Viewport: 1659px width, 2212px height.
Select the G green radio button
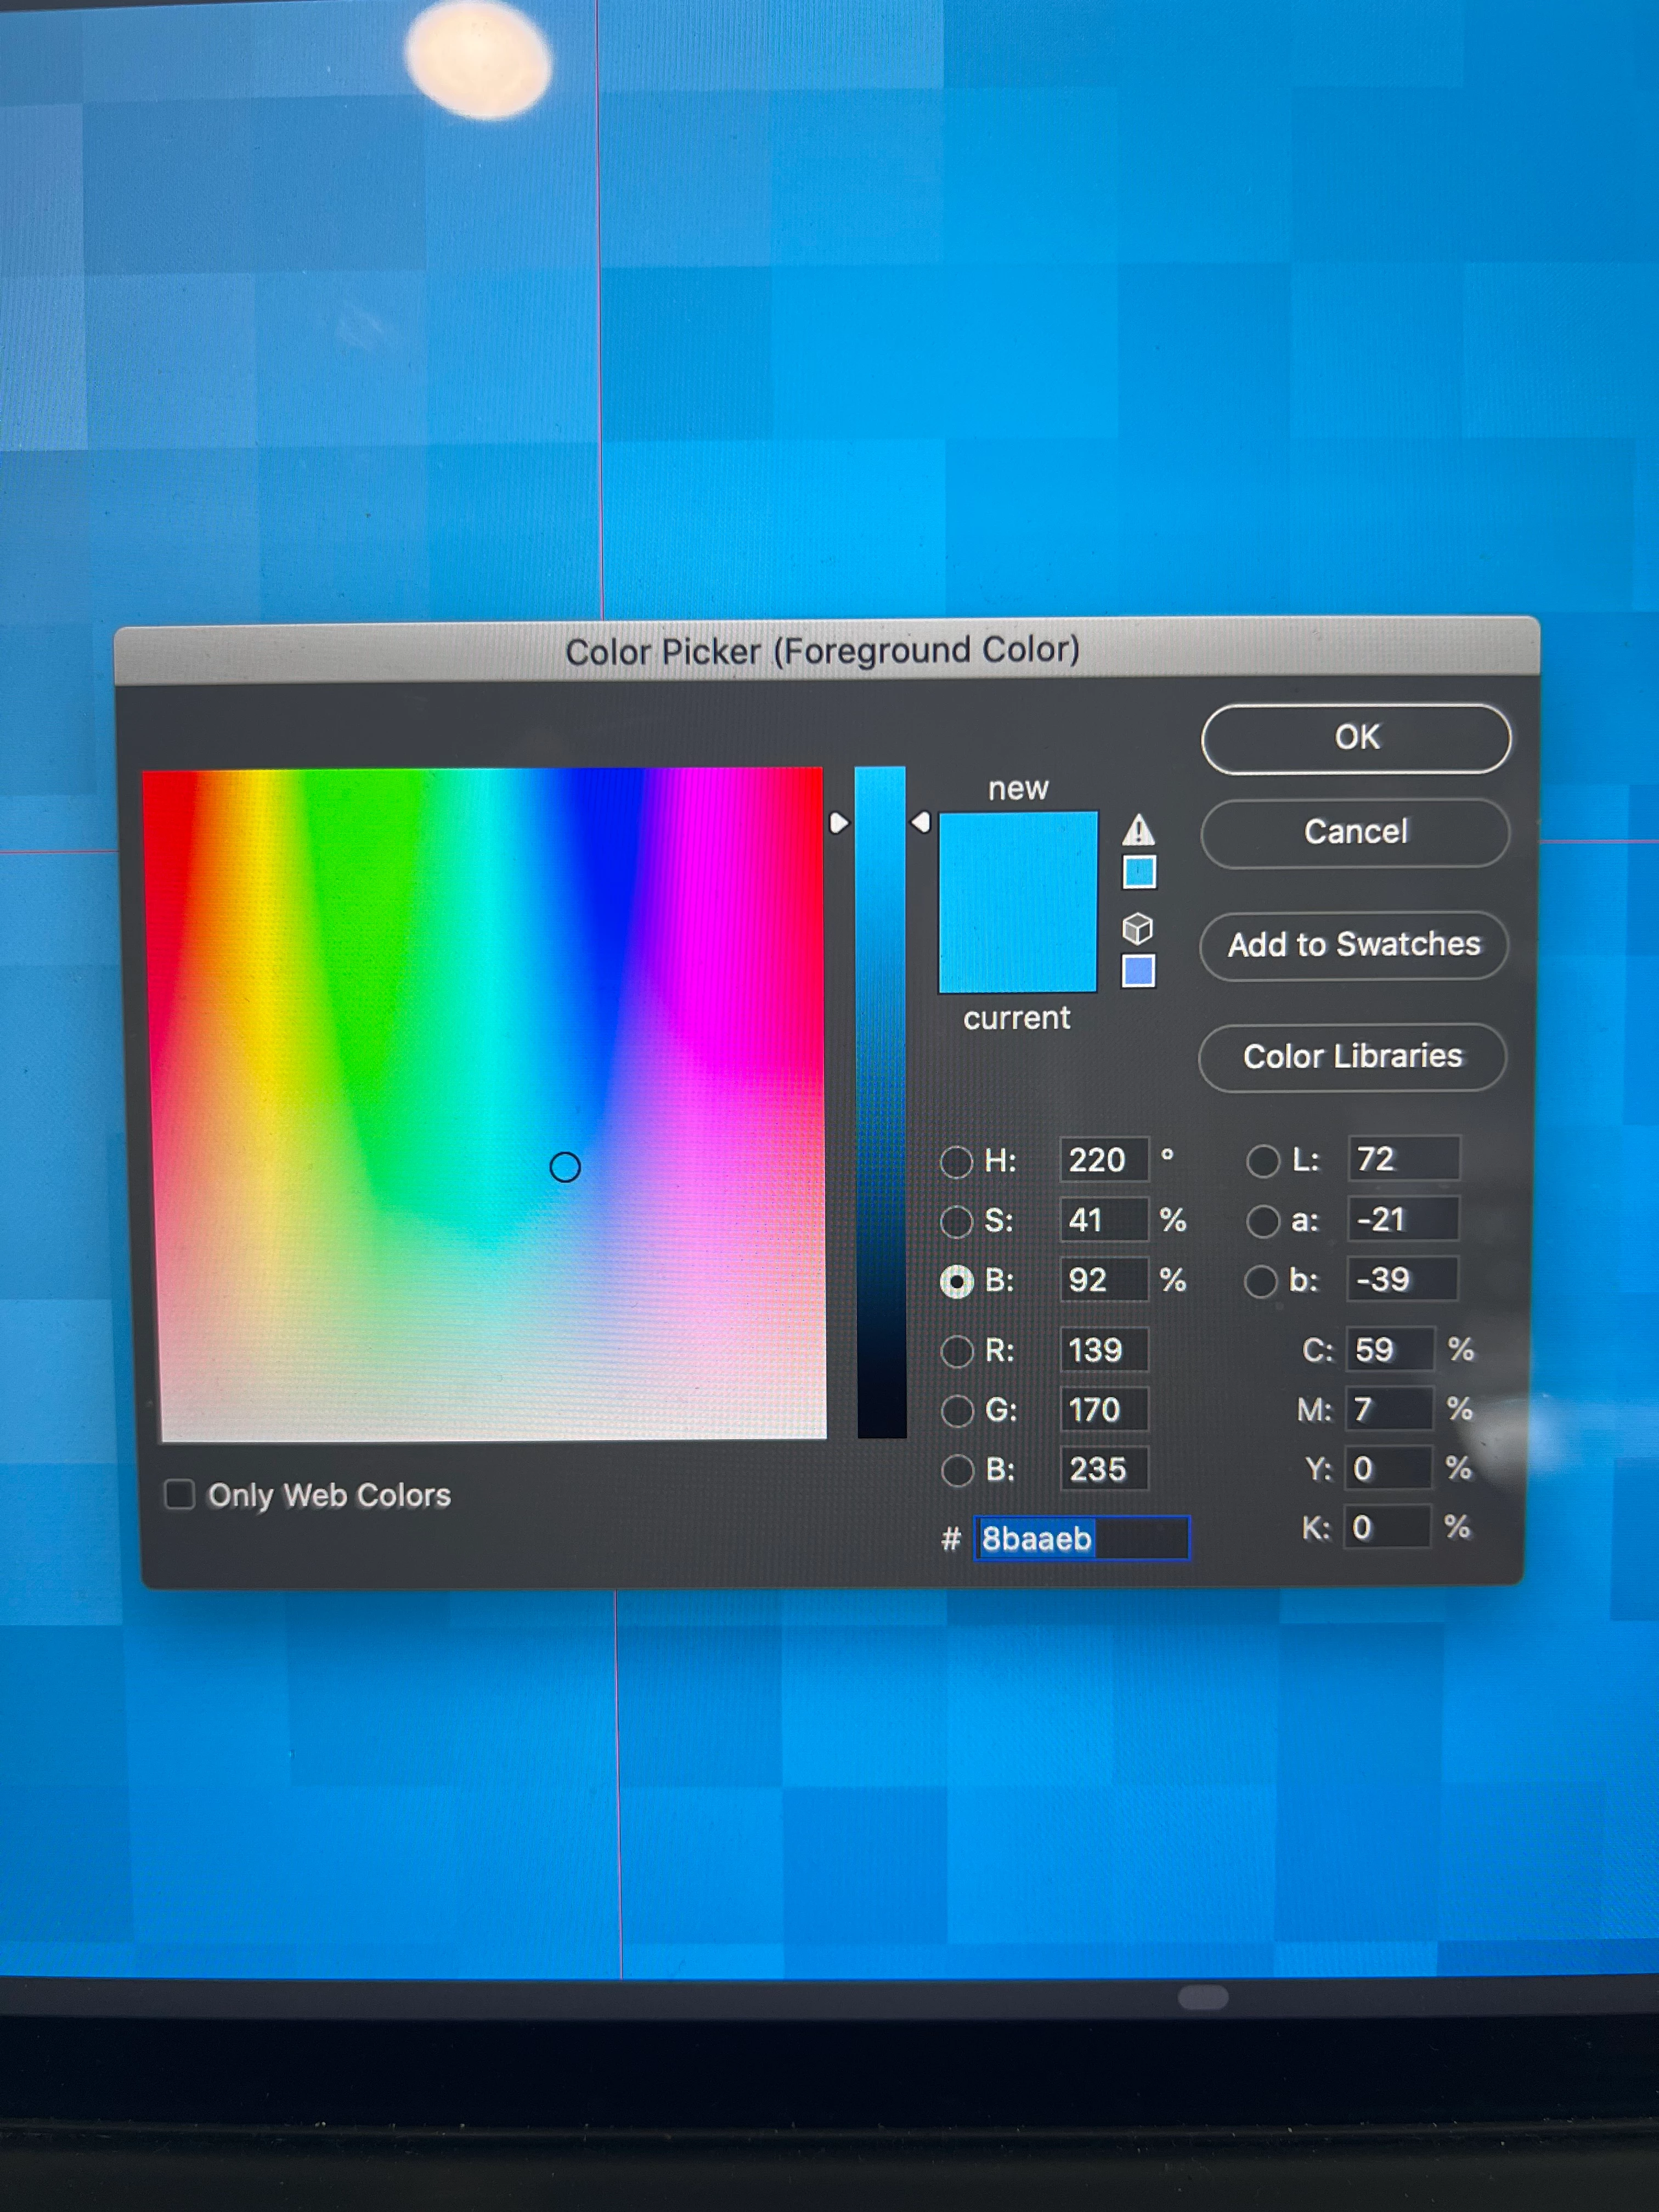point(957,1411)
